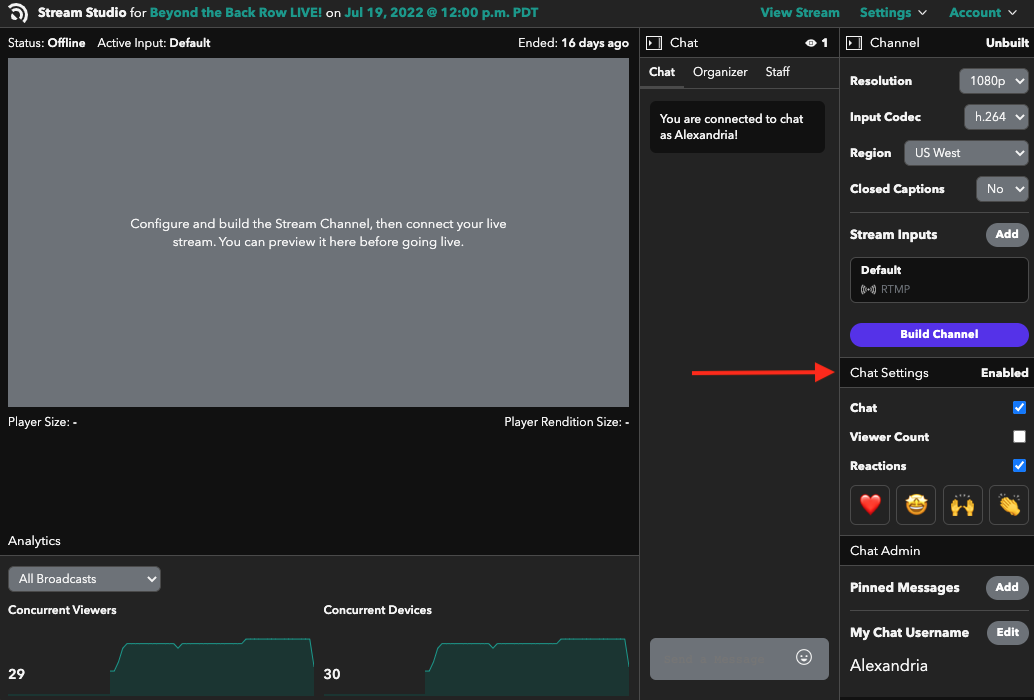Open the Input Codec h.264 dropdown
This screenshot has height=700, width=1034.
pos(996,117)
